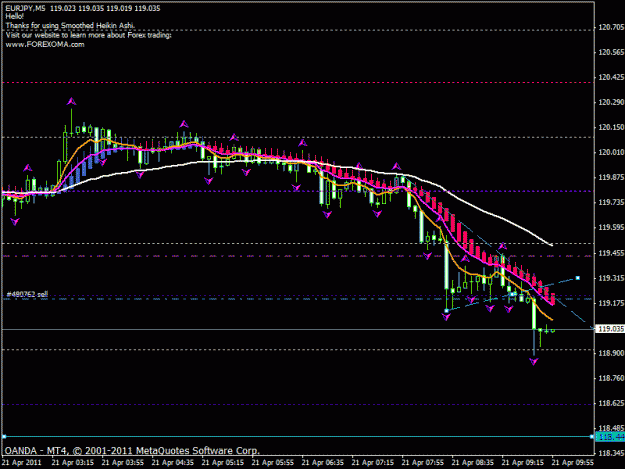Click the 'Visit our website to learn more' line

88,35
